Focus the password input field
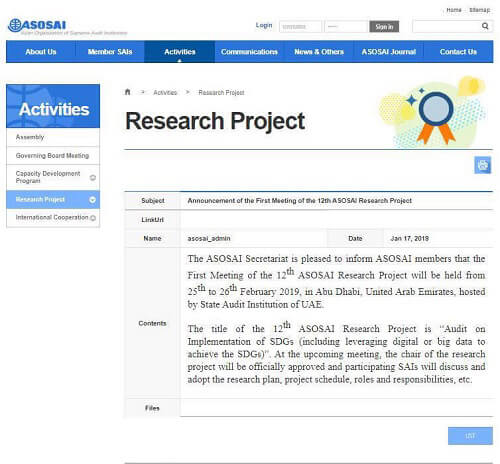The height and width of the screenshot is (464, 500). point(346,27)
